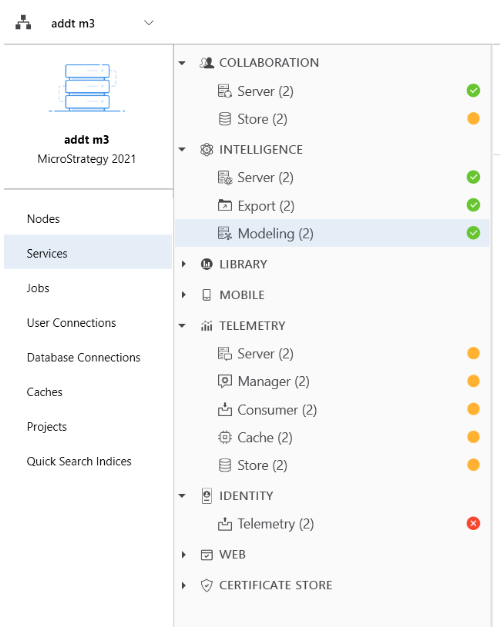Click the green status check for Modeling
This screenshot has height=637, width=500.
pyautogui.click(x=473, y=233)
